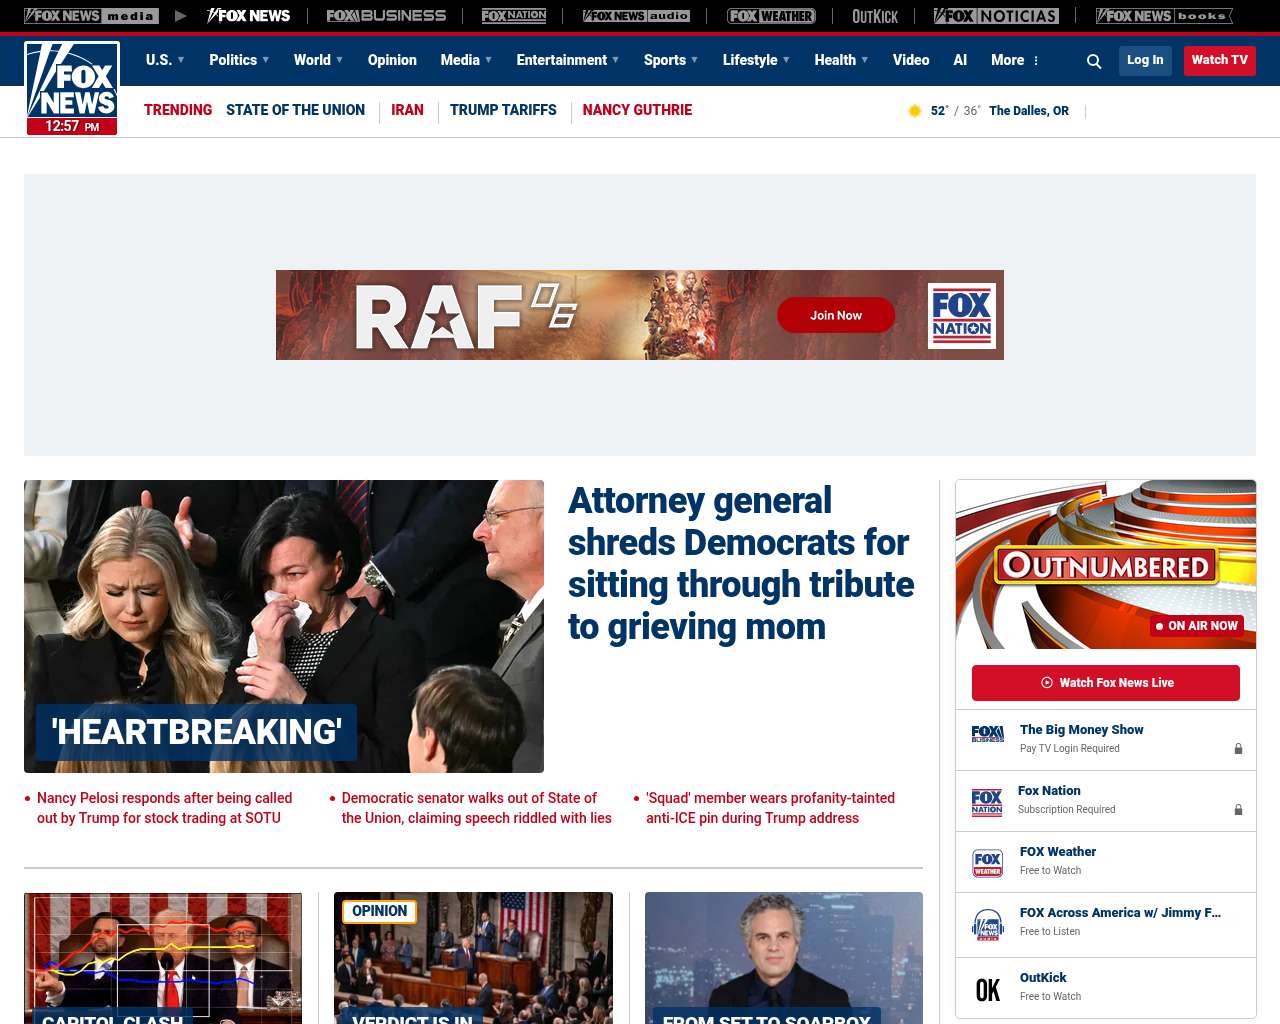Click the OPINION tag on story
Viewport: 1280px width, 1024px height.
(x=379, y=911)
